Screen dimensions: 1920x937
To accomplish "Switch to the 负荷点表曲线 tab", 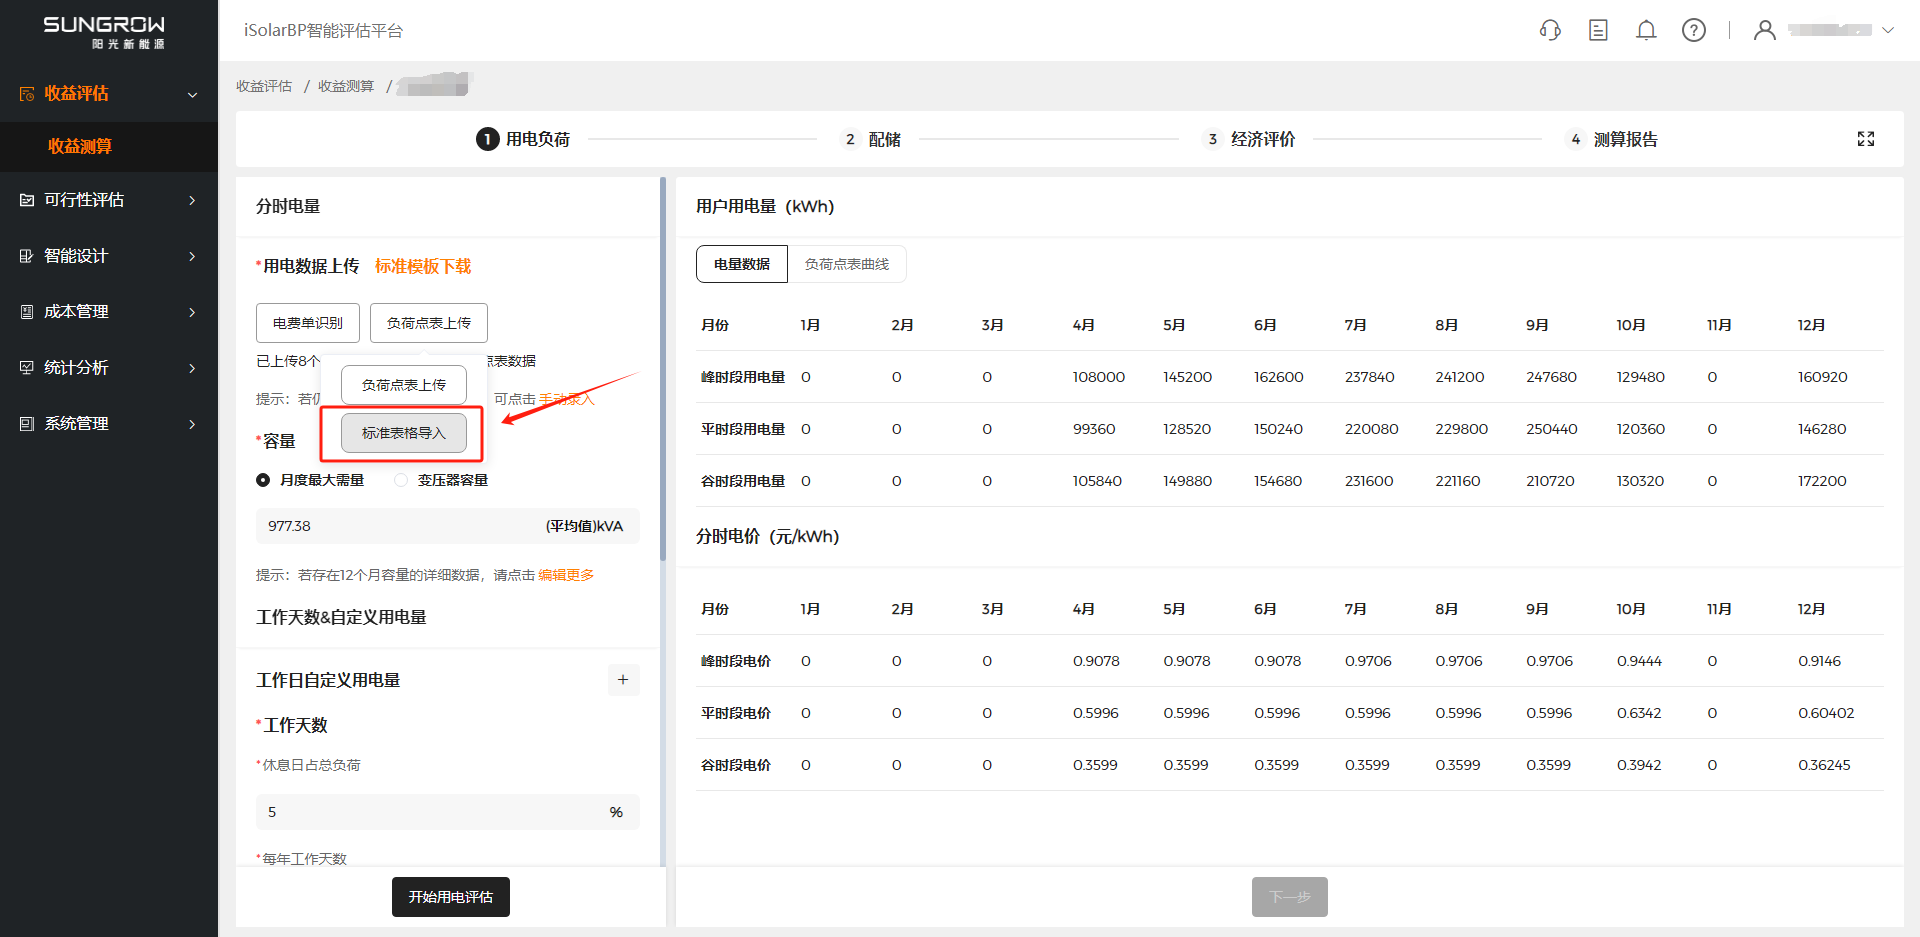I will pos(846,264).
